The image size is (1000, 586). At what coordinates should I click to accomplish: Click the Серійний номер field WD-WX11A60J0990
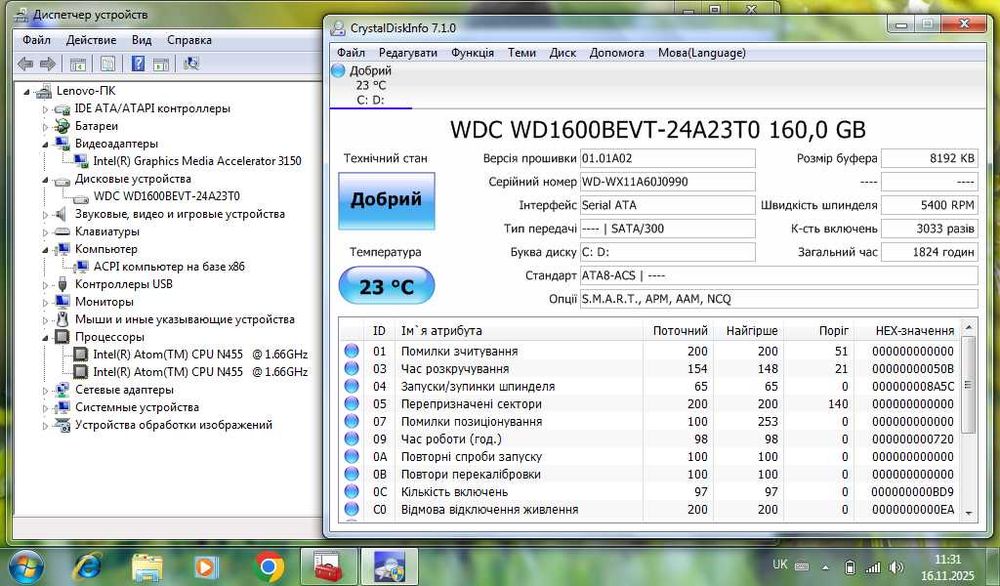tap(668, 182)
